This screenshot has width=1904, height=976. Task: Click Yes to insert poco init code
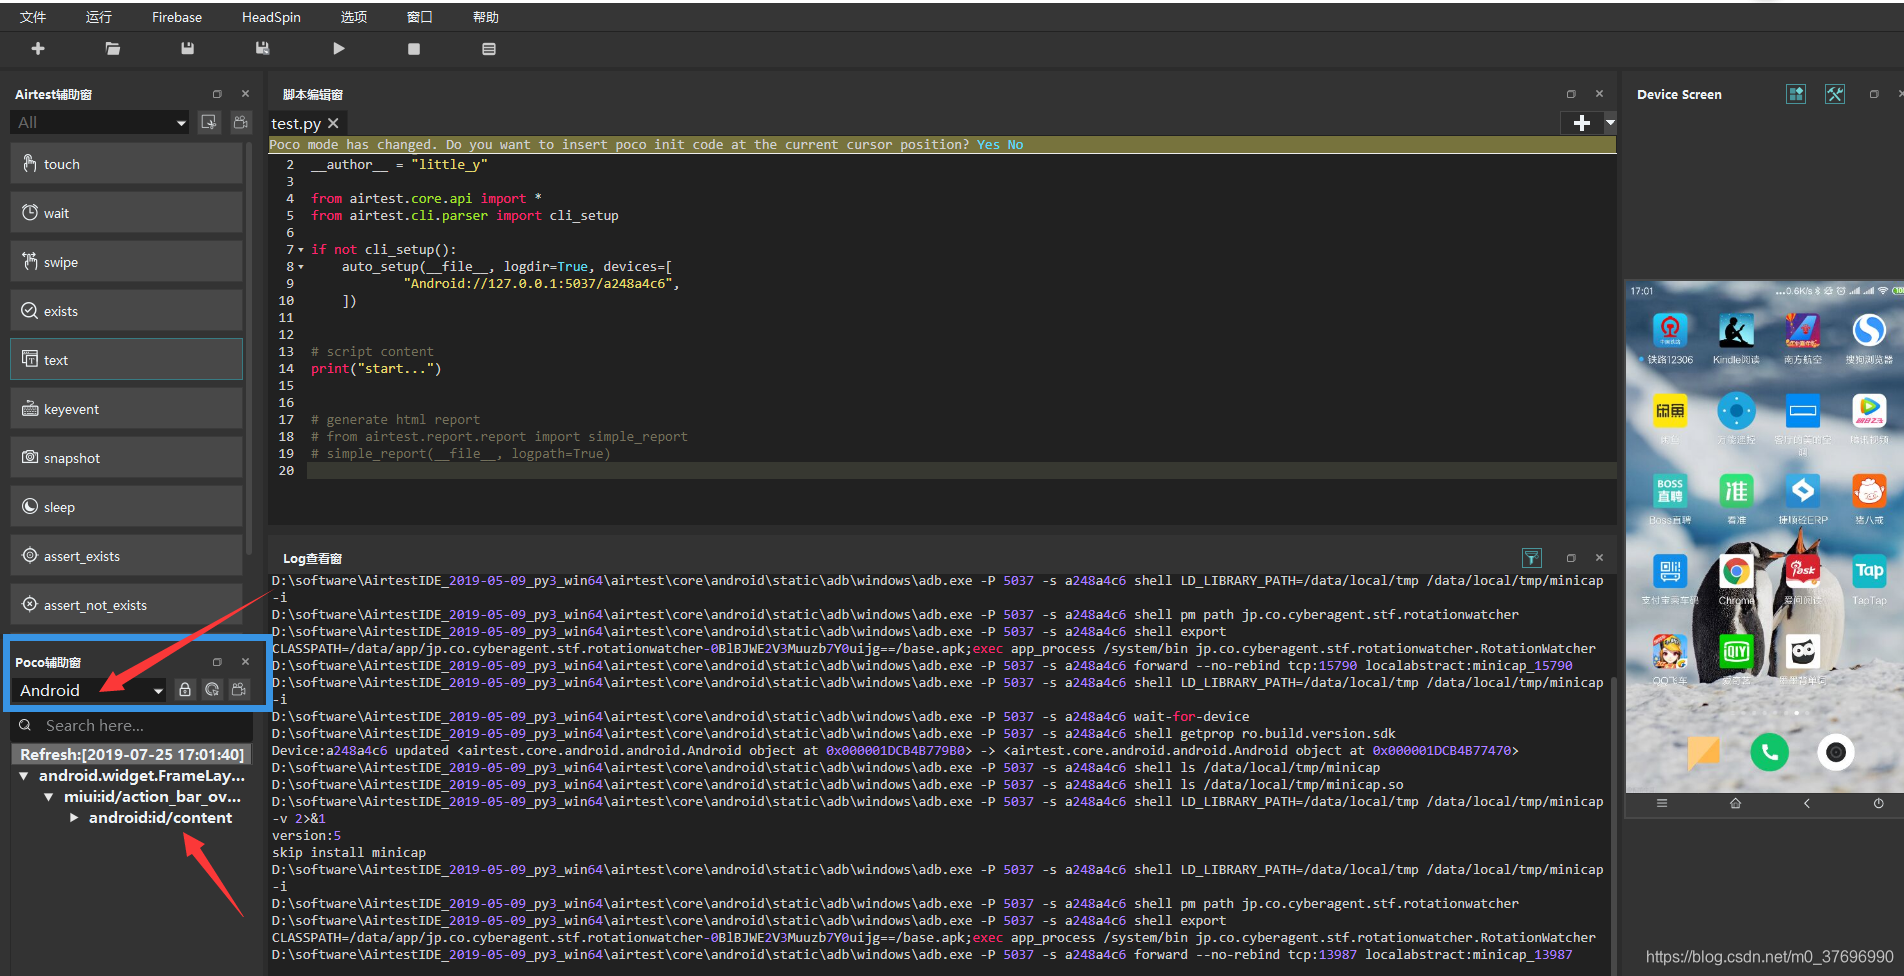point(988,145)
